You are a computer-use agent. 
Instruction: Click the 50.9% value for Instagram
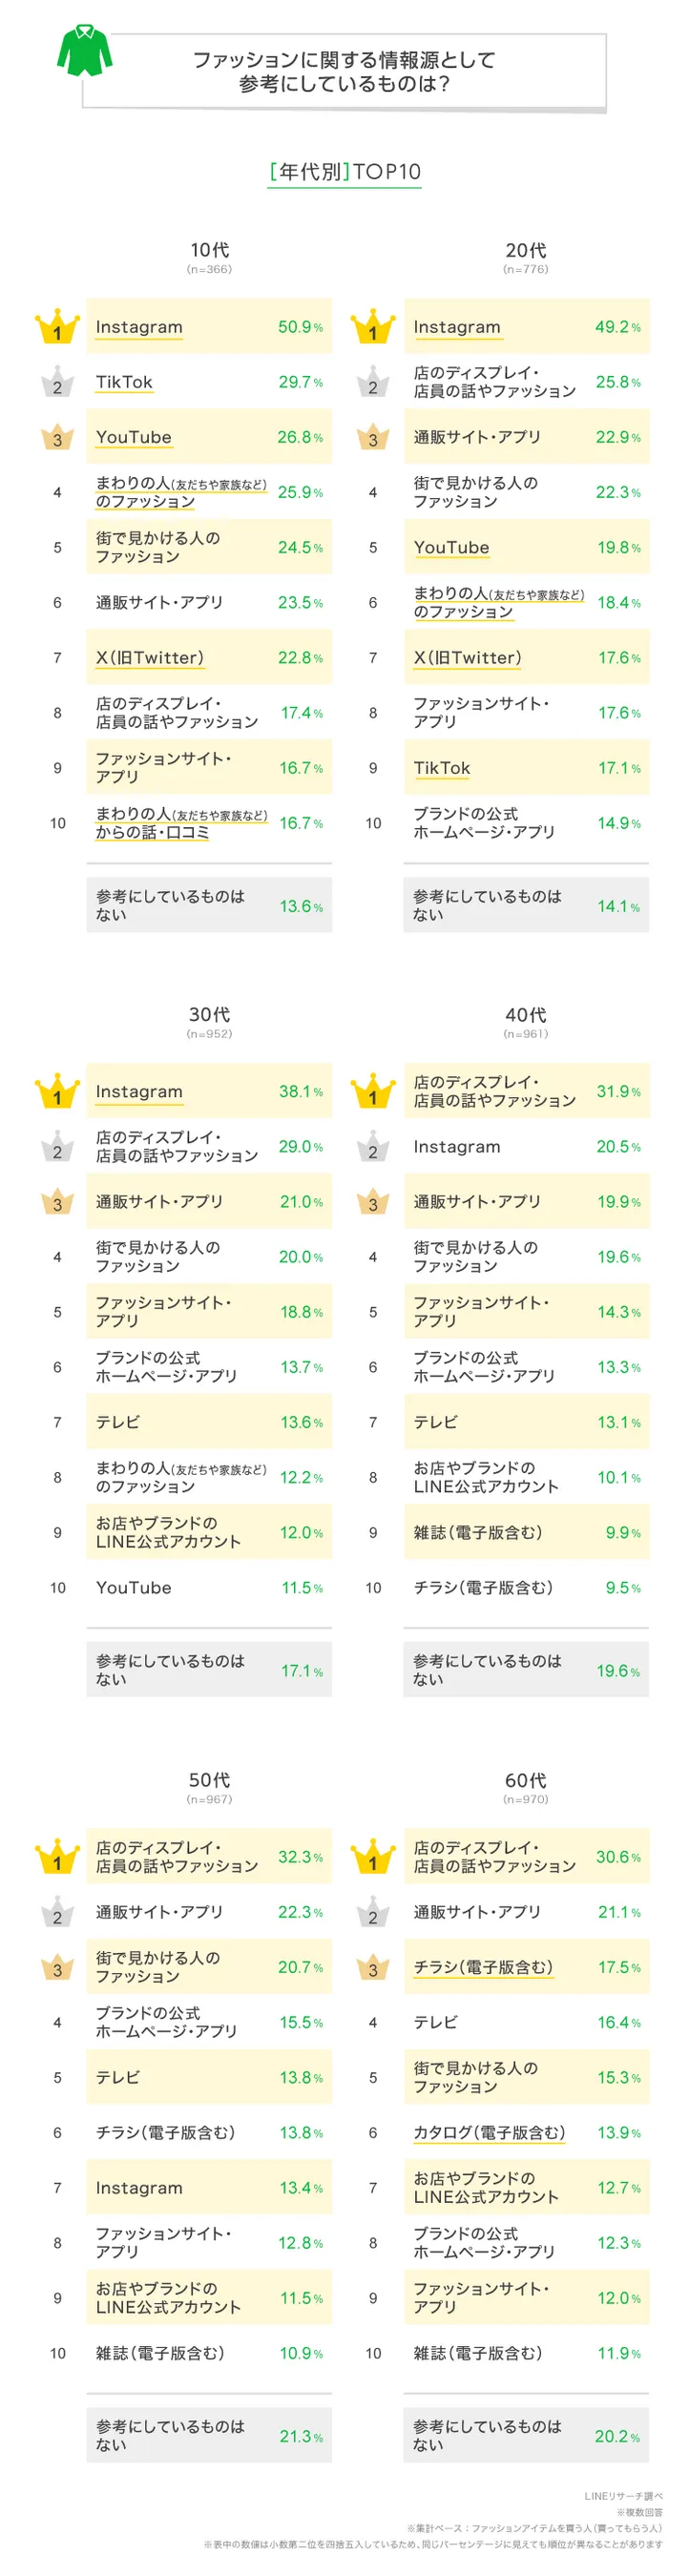(300, 327)
